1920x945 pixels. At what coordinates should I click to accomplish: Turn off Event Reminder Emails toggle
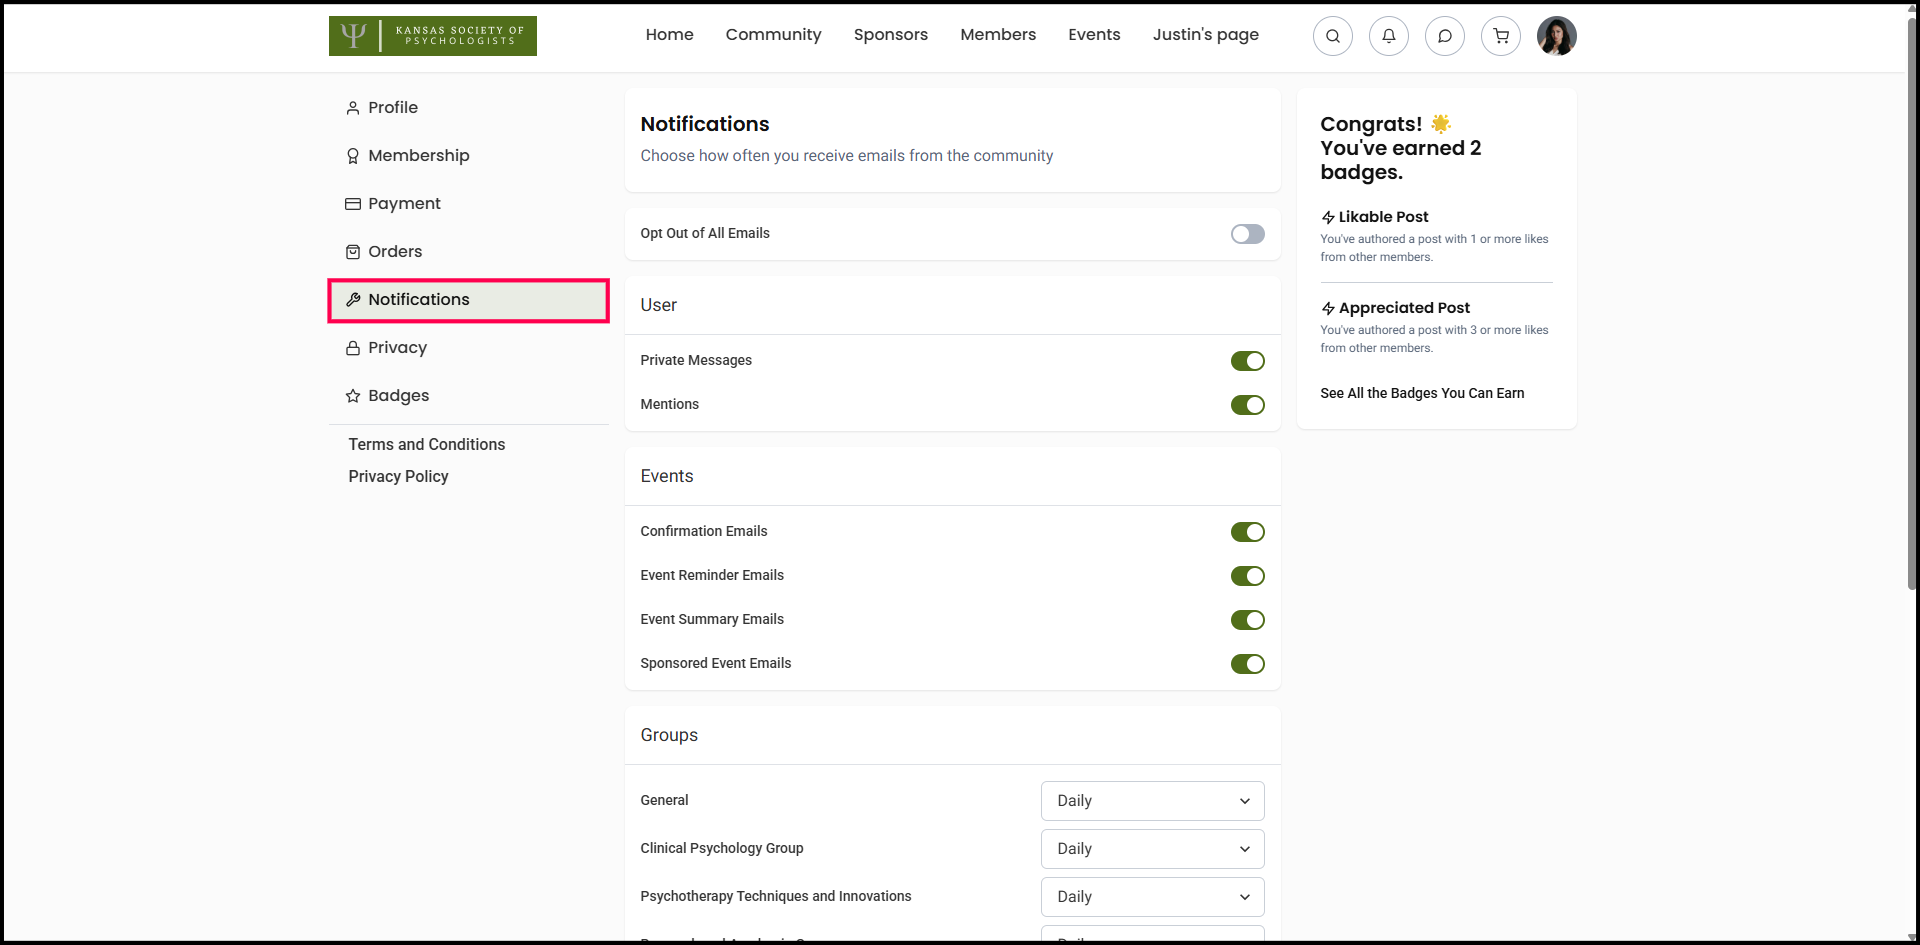tap(1247, 576)
